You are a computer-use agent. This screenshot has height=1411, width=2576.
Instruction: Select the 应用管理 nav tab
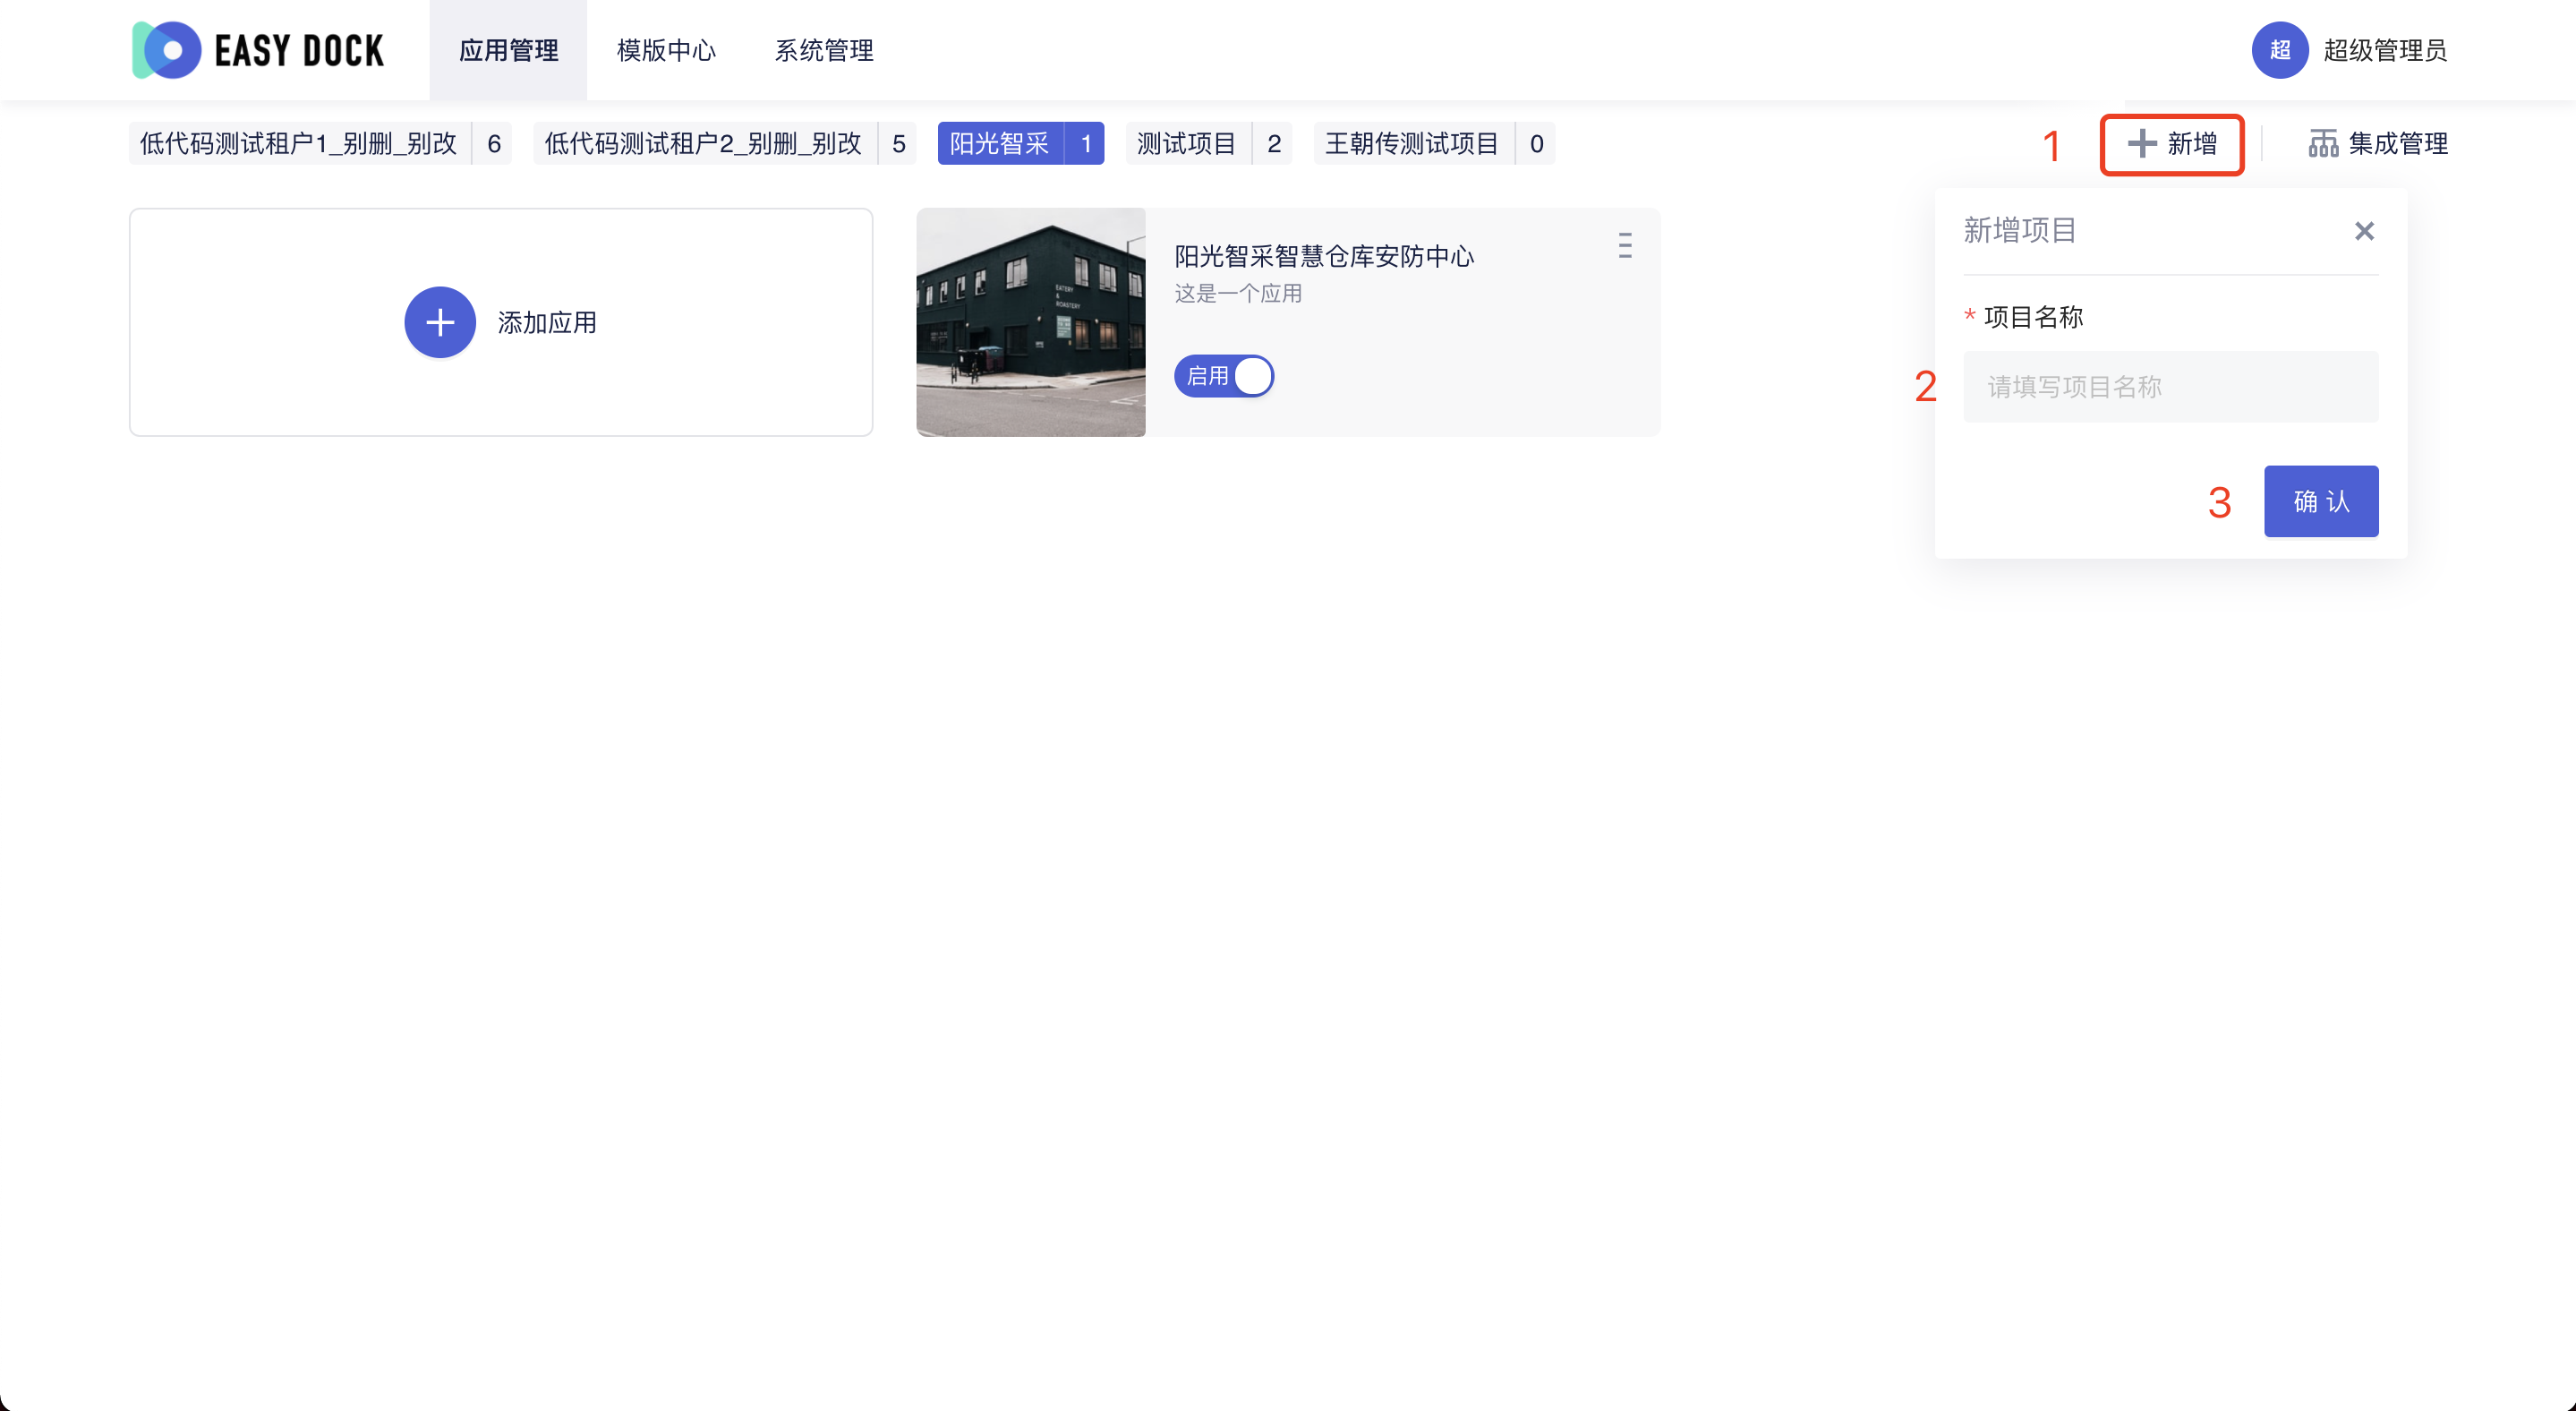(508, 50)
